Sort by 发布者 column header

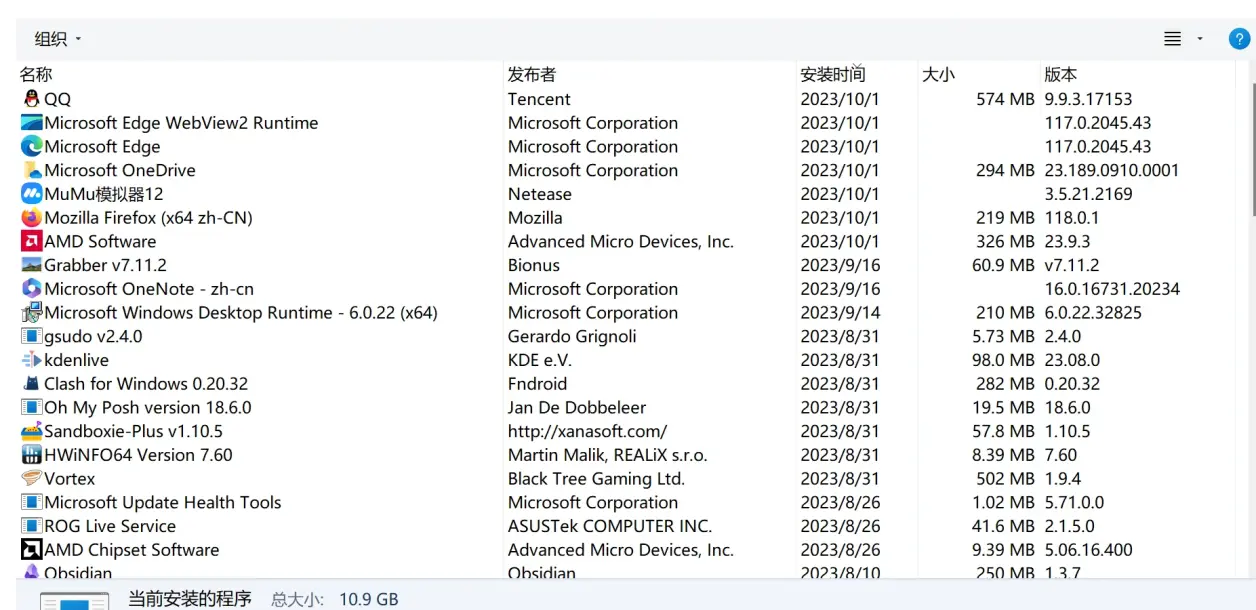pos(532,74)
